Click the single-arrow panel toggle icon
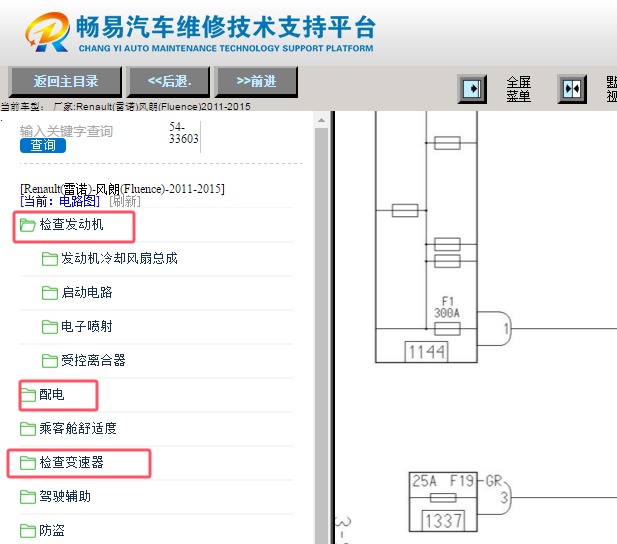Image resolution: width=617 pixels, height=544 pixels. click(x=472, y=89)
